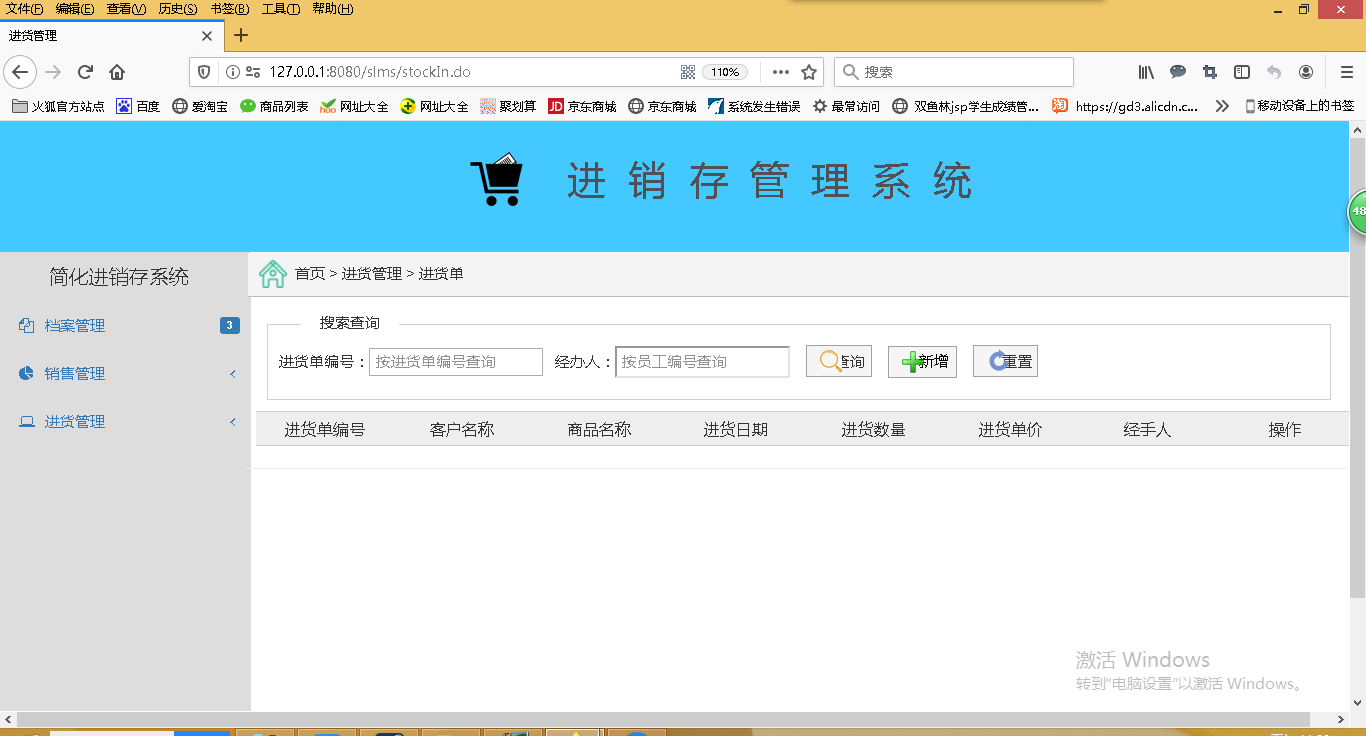1366x736 pixels.
Task: Click the 查询 search button
Action: pos(839,362)
